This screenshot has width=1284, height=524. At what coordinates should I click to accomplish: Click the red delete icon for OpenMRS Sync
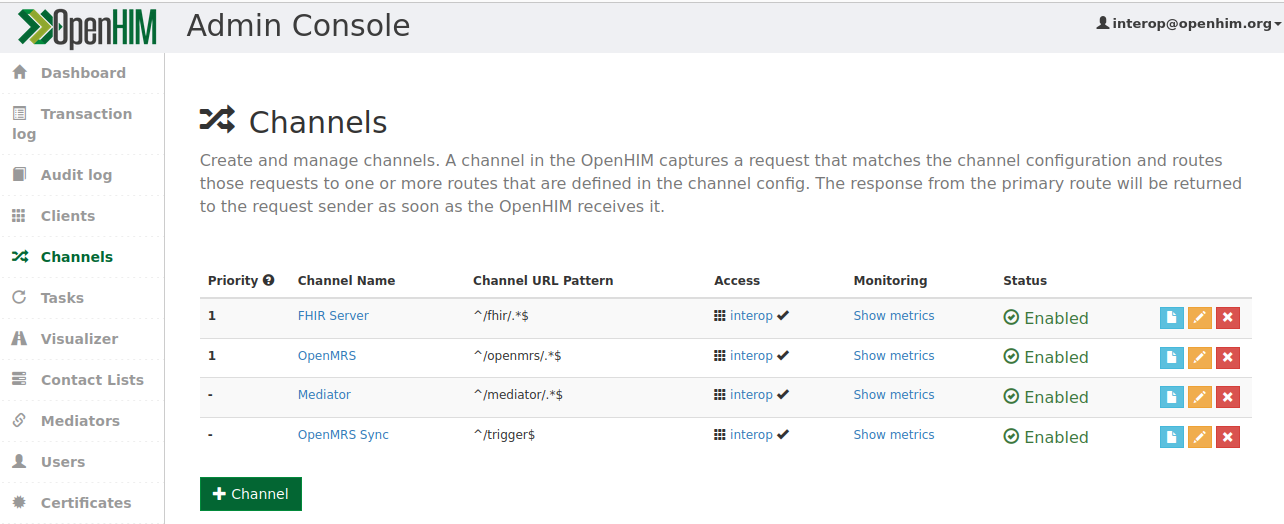click(1228, 437)
